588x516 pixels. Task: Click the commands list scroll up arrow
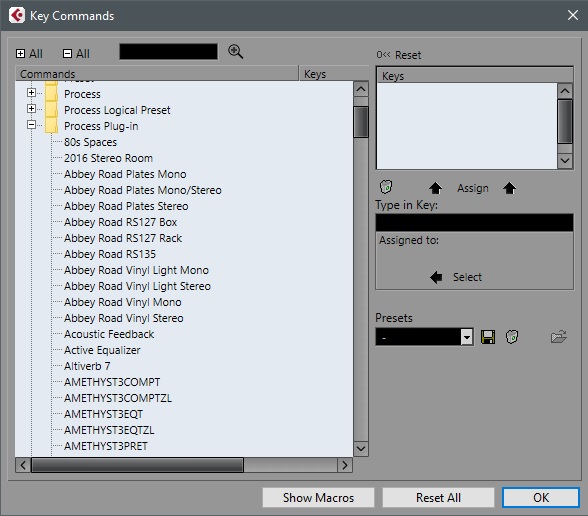(x=361, y=89)
